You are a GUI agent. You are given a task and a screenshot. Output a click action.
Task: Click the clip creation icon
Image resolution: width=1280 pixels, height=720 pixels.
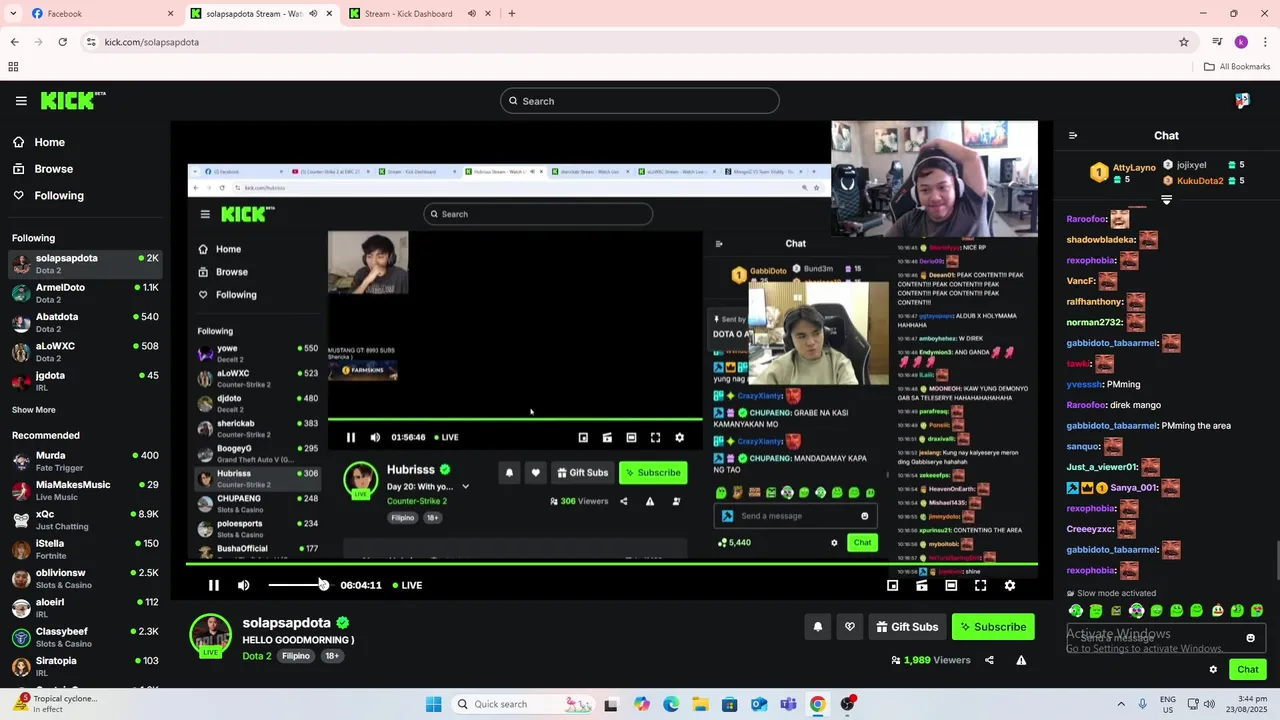(x=922, y=585)
